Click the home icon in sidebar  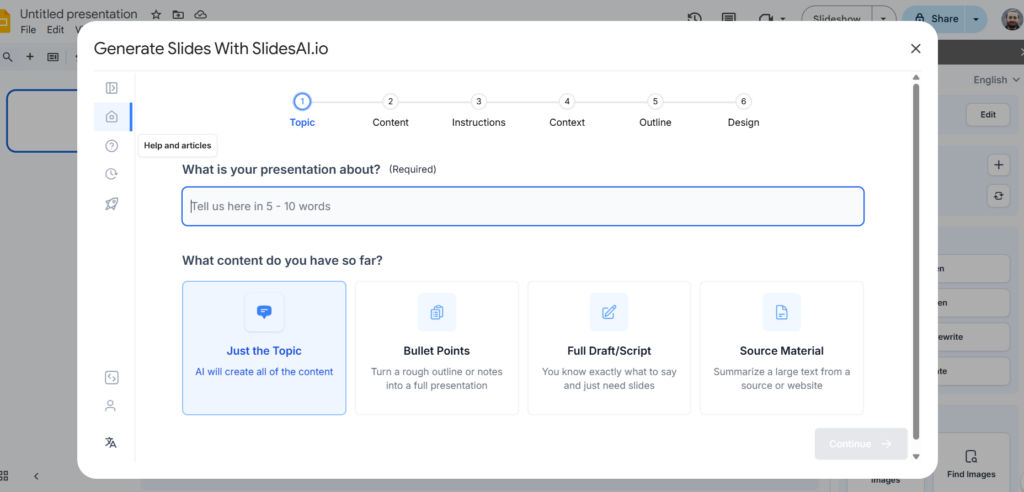(x=111, y=117)
